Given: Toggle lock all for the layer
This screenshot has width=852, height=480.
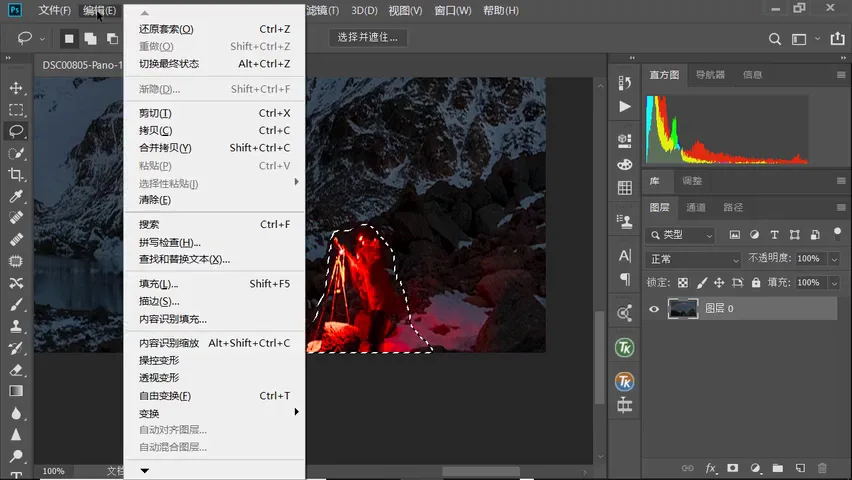Looking at the screenshot, I should pos(756,282).
